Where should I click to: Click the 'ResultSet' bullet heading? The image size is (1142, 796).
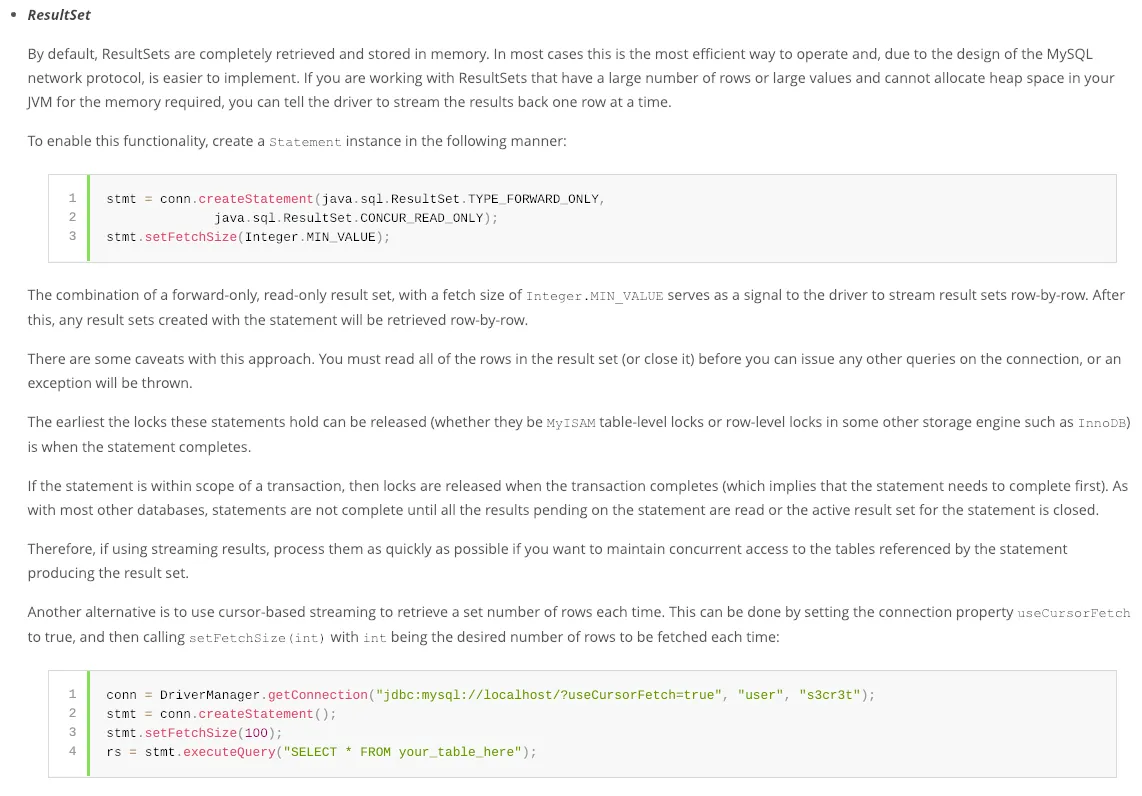tap(59, 15)
